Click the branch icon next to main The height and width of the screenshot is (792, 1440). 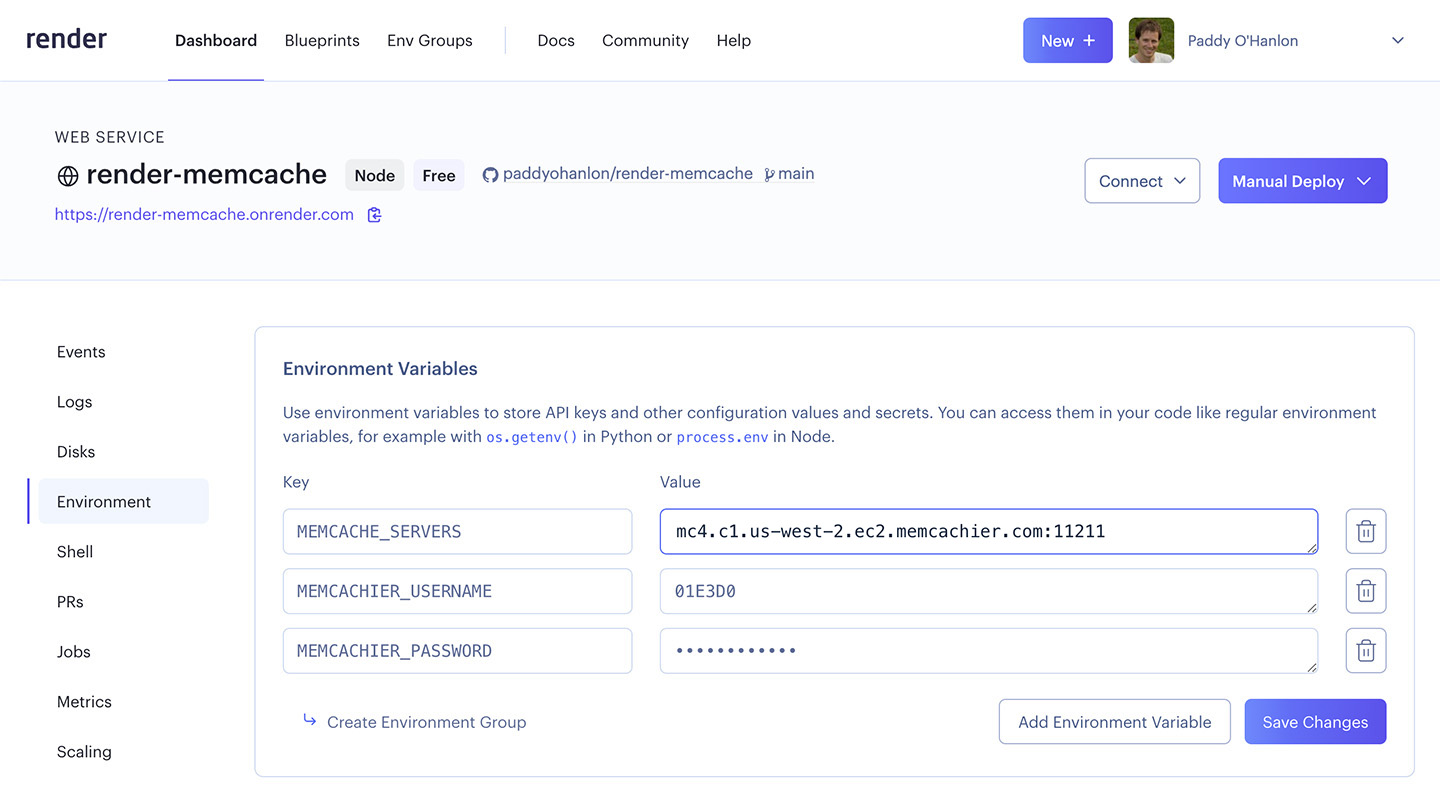(x=769, y=174)
